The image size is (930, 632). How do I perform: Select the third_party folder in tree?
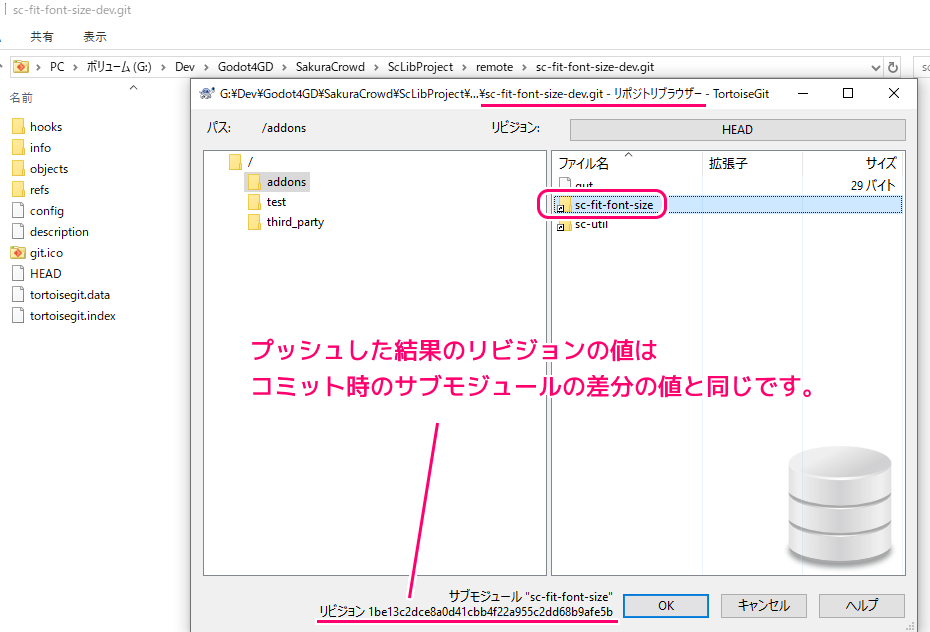pyautogui.click(x=294, y=222)
